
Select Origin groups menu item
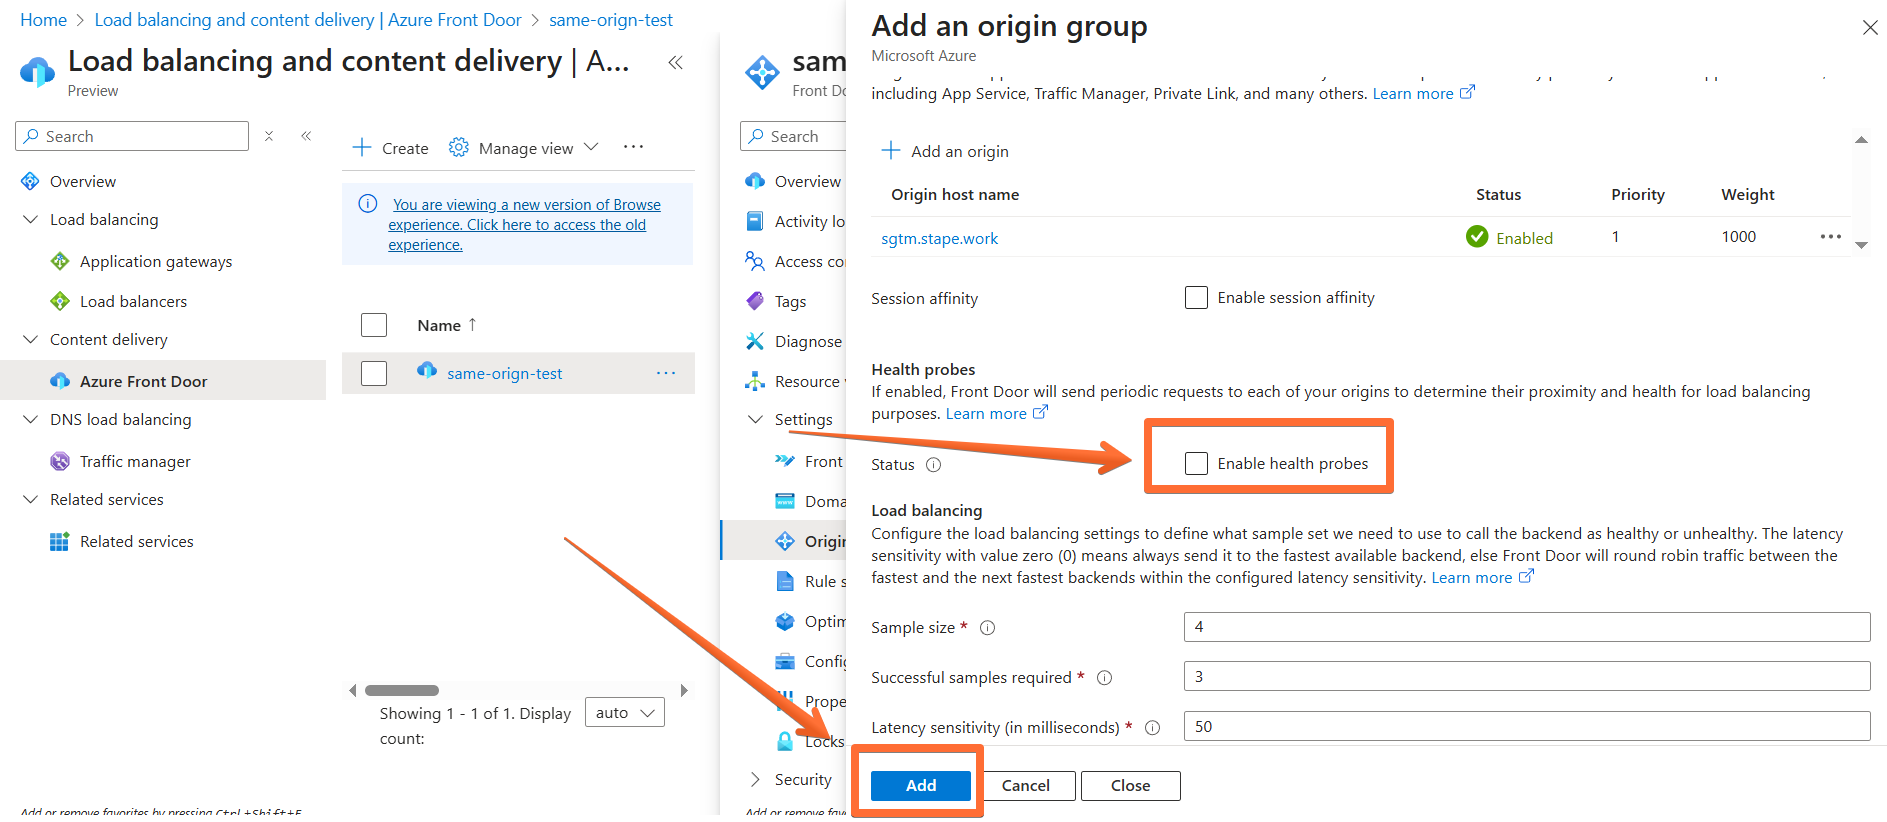(784, 541)
